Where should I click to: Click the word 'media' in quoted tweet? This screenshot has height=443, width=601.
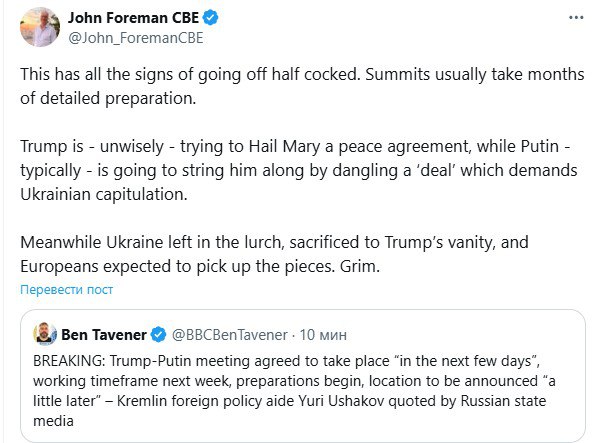(x=53, y=421)
